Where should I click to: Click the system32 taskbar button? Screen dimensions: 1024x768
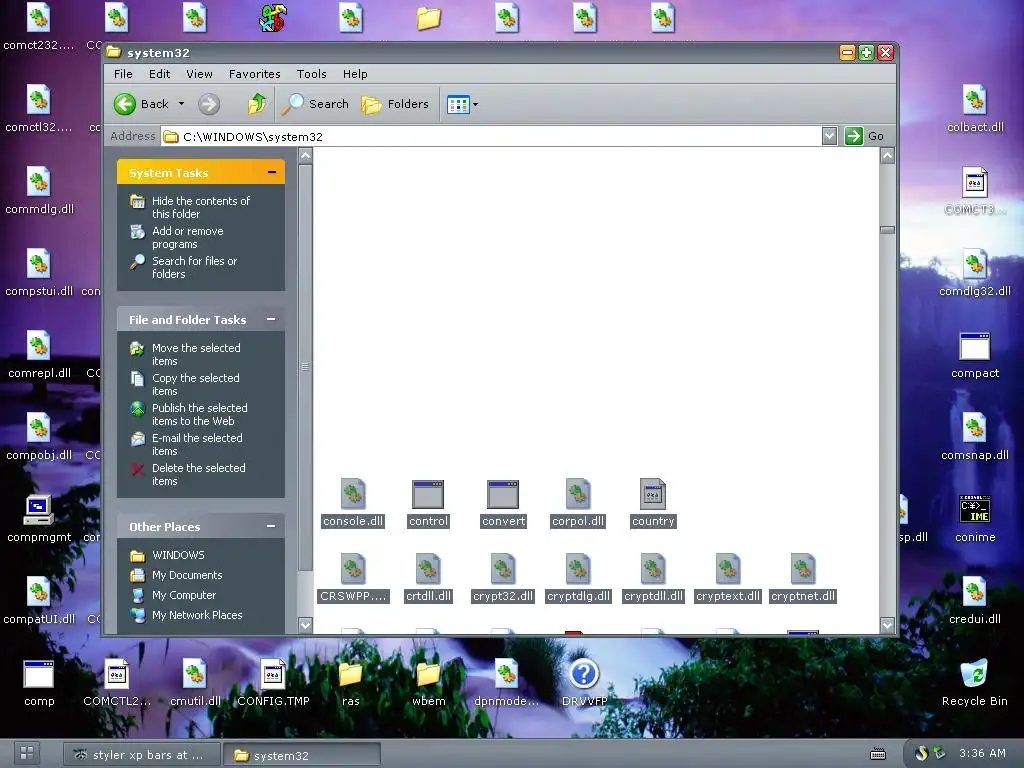click(x=302, y=755)
